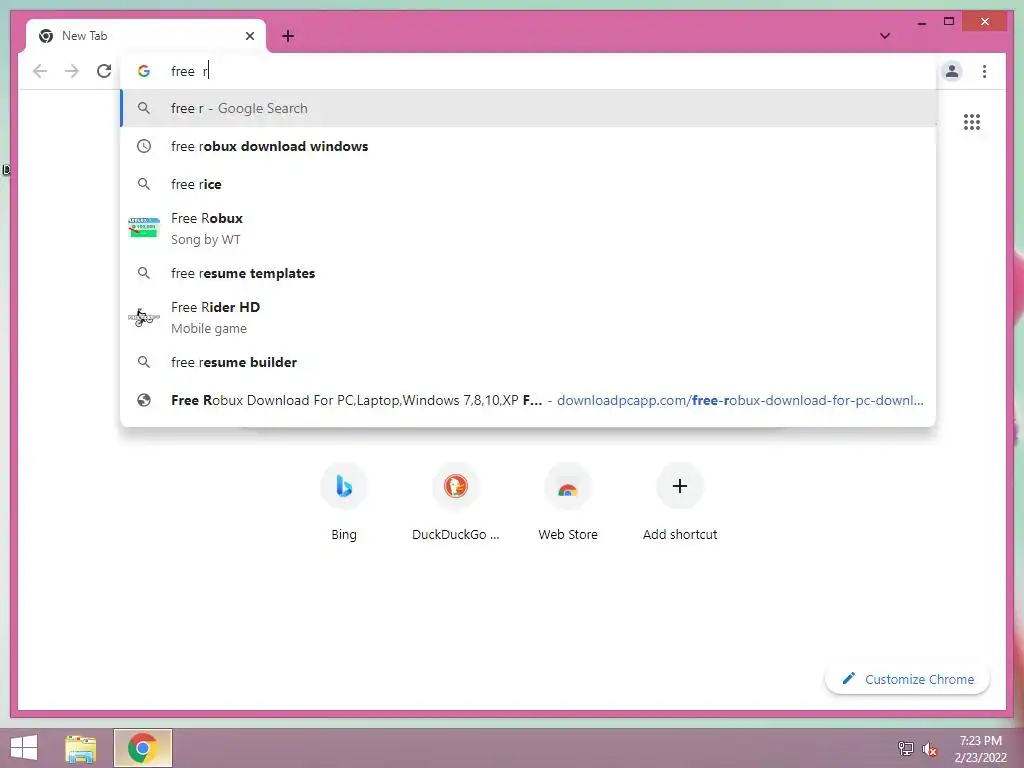Select 'free resume builder' suggestion

pyautogui.click(x=528, y=362)
